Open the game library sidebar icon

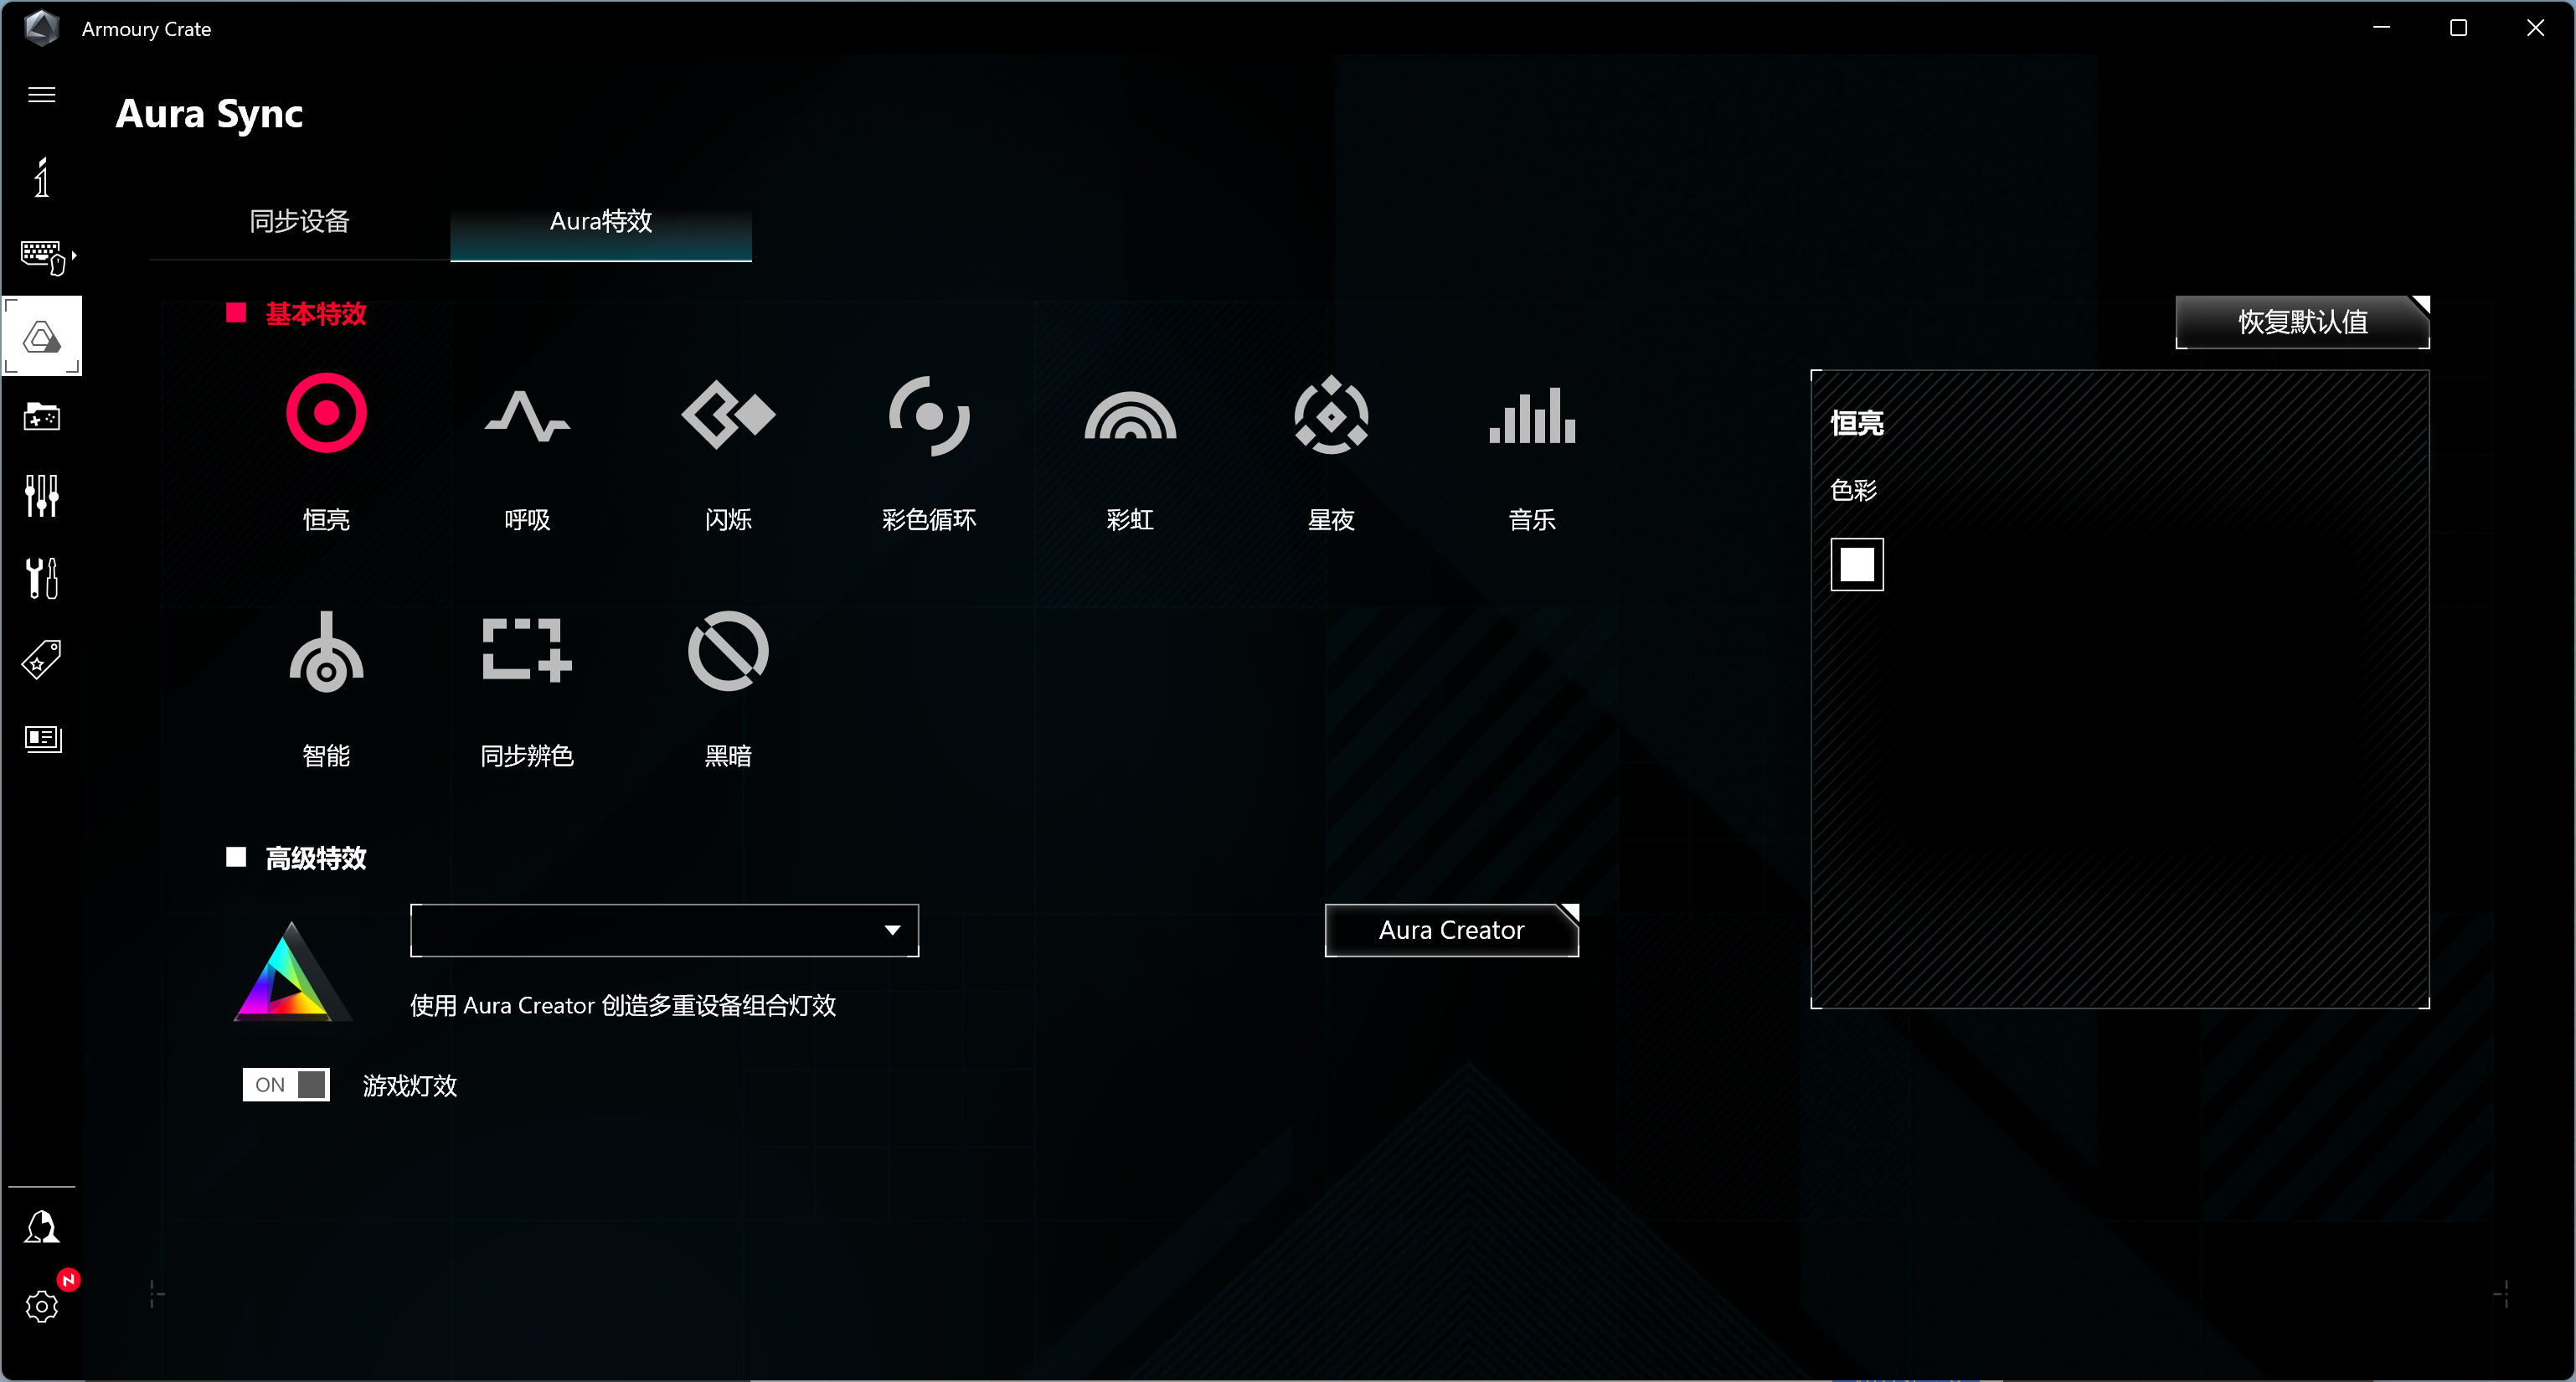(41, 416)
